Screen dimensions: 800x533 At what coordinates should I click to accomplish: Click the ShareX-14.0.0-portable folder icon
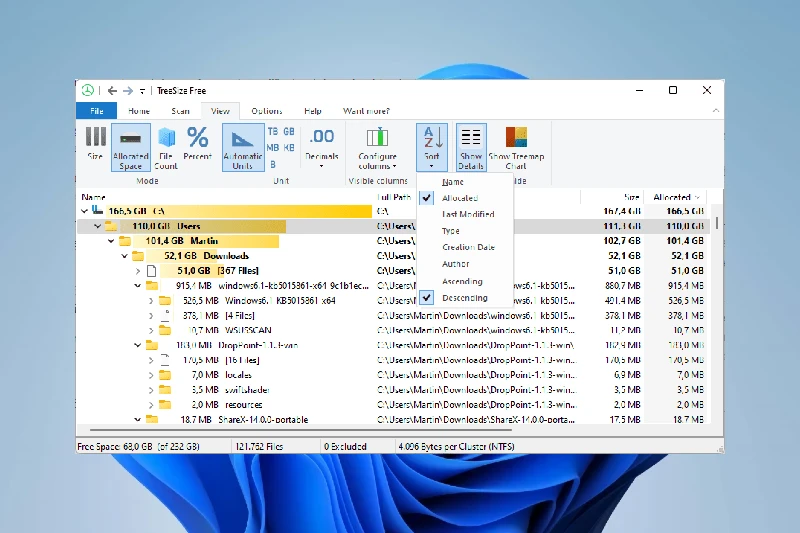[152, 419]
